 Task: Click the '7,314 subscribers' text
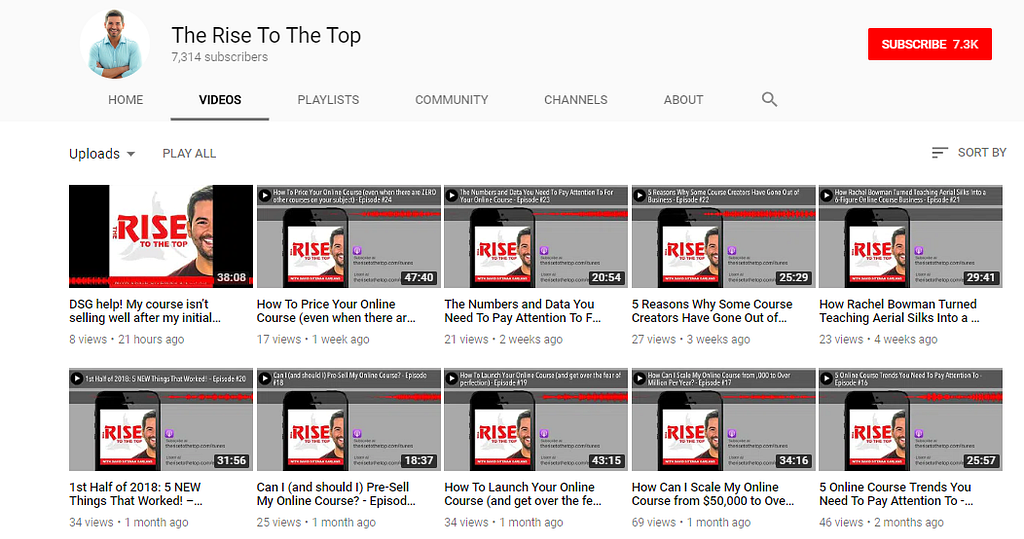pyautogui.click(x=219, y=57)
